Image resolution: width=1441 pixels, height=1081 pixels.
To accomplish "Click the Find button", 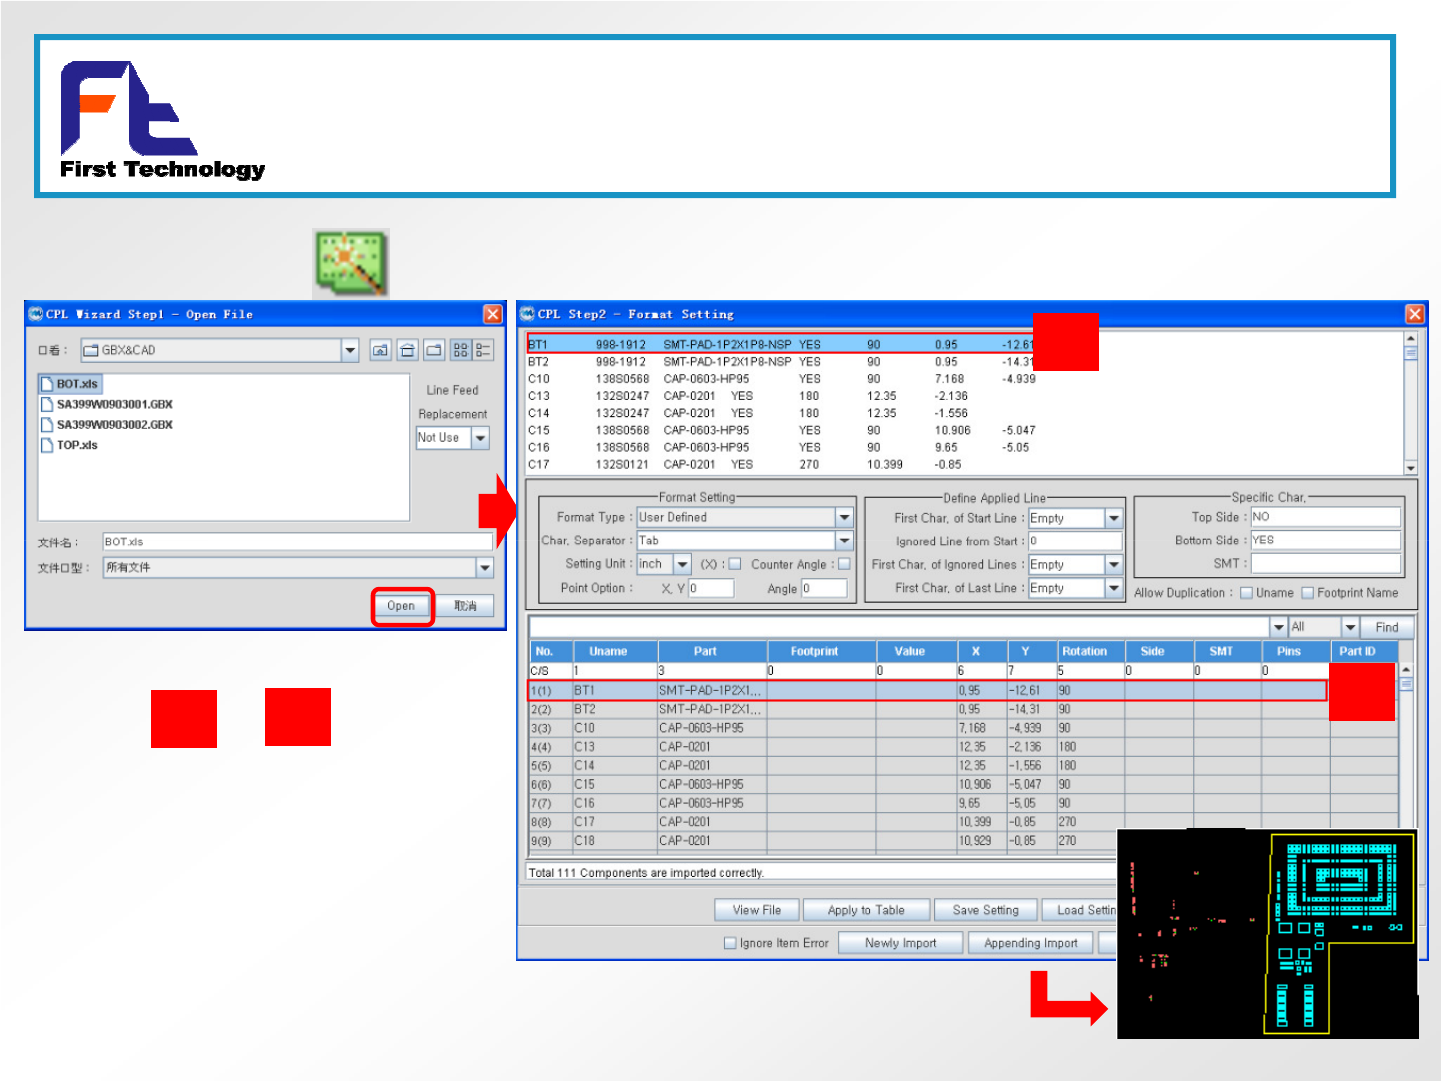I will tap(1387, 627).
